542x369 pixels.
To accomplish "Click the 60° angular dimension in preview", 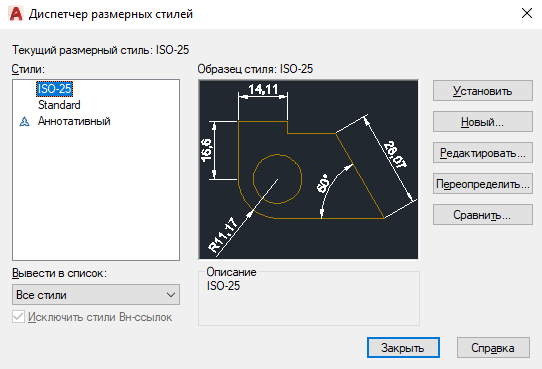I will (324, 183).
